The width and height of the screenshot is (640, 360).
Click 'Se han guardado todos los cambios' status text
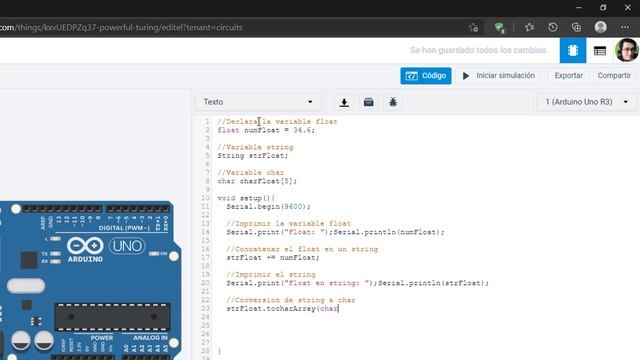pos(478,50)
